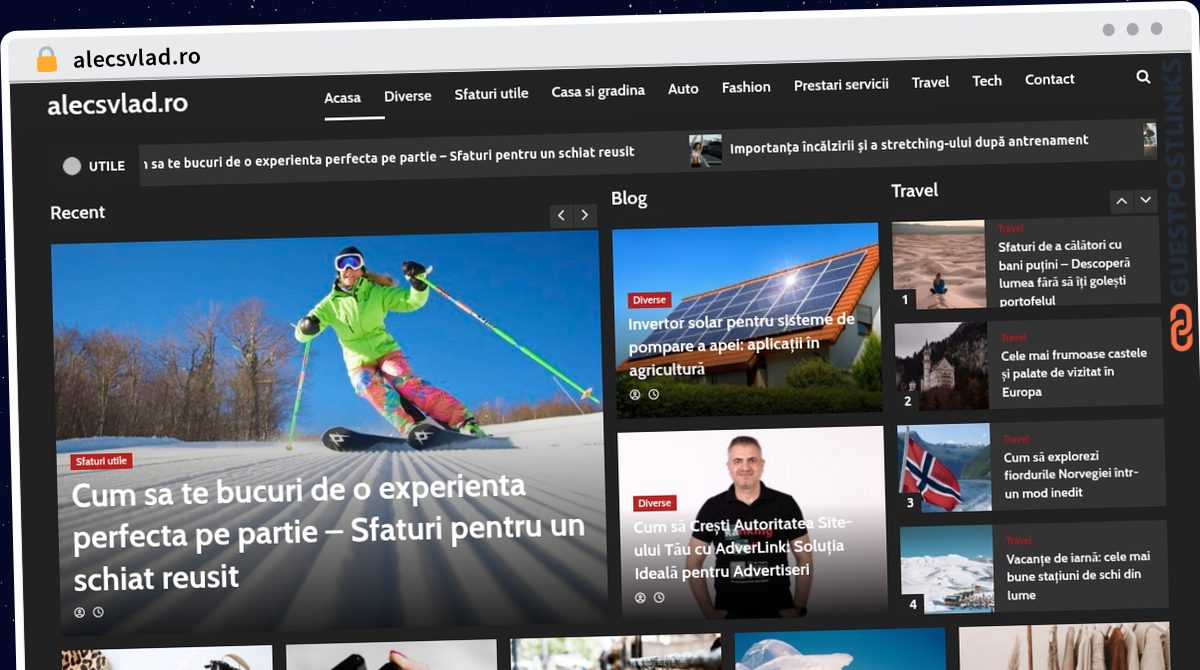The image size is (1200, 670).
Task: Open the Tech menu item
Action: [x=987, y=81]
